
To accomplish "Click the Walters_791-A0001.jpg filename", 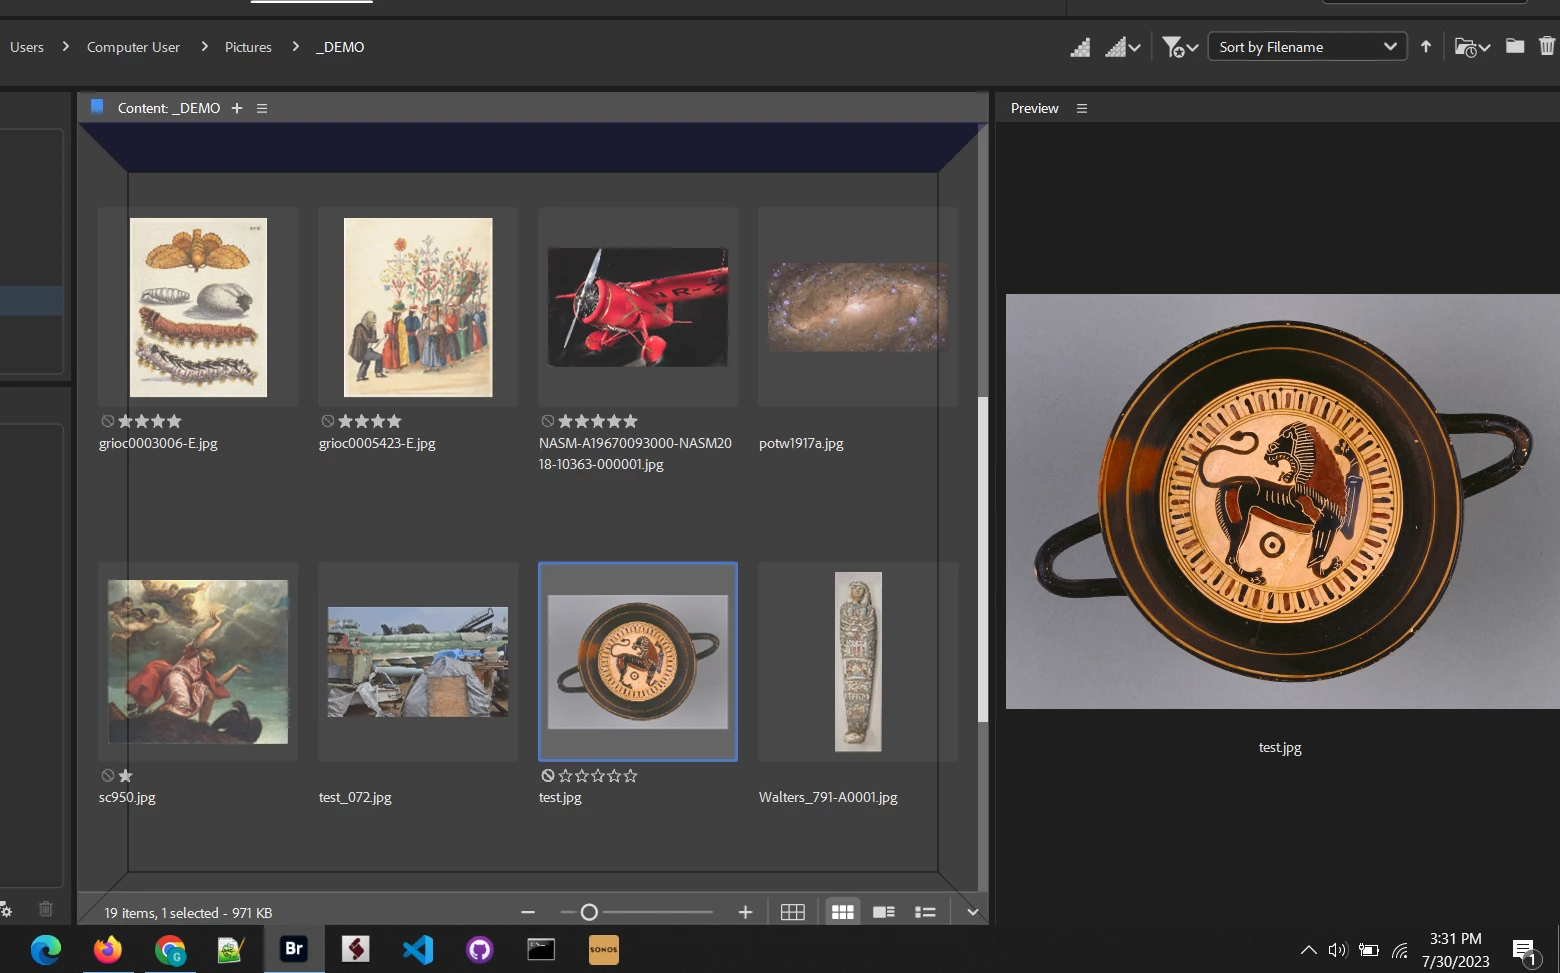I will pyautogui.click(x=828, y=797).
